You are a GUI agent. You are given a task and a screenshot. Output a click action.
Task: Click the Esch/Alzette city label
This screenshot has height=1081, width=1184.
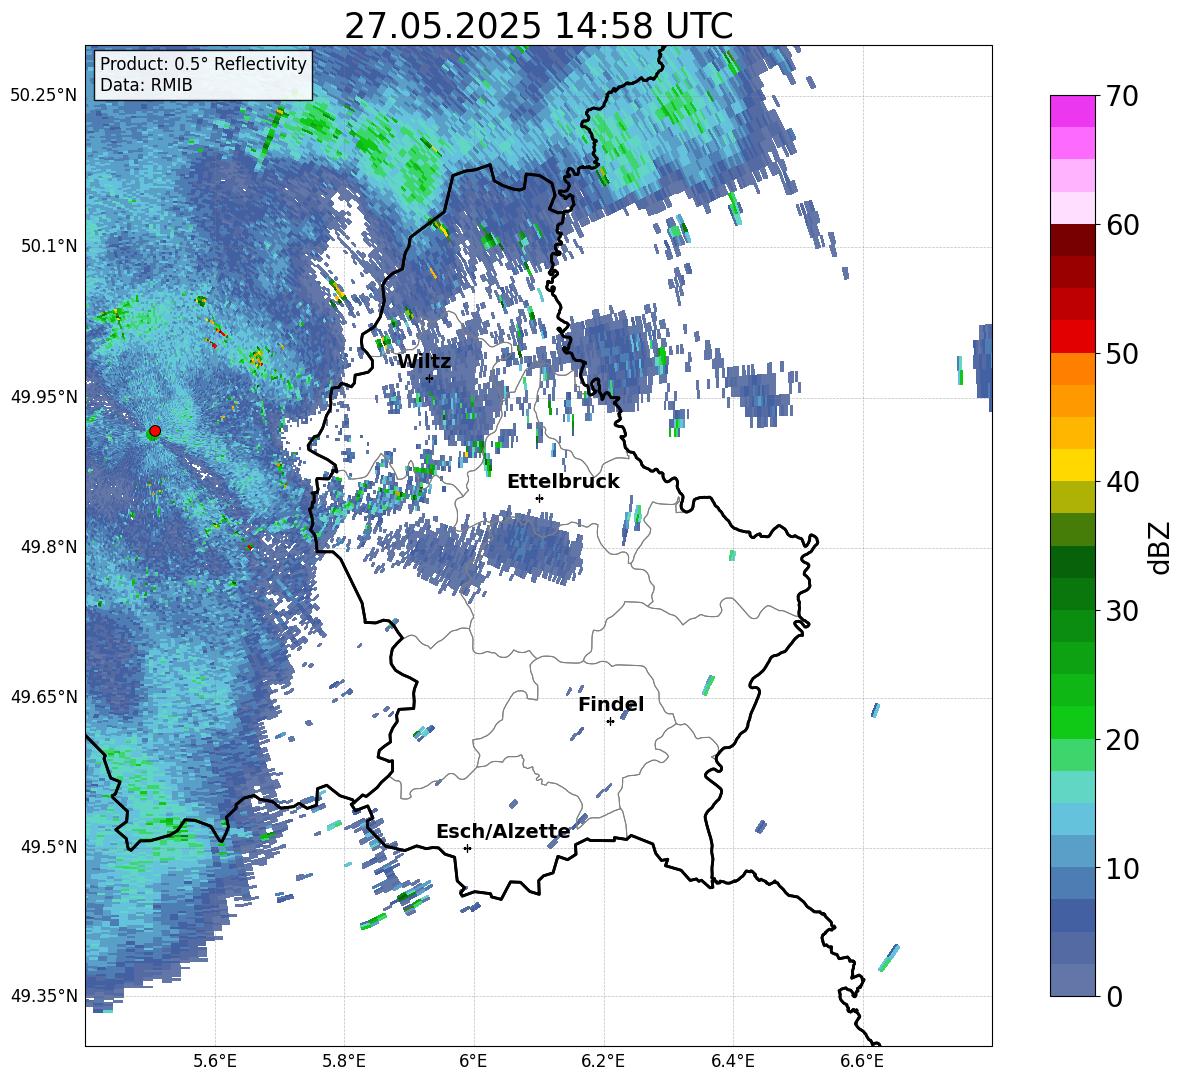[503, 831]
